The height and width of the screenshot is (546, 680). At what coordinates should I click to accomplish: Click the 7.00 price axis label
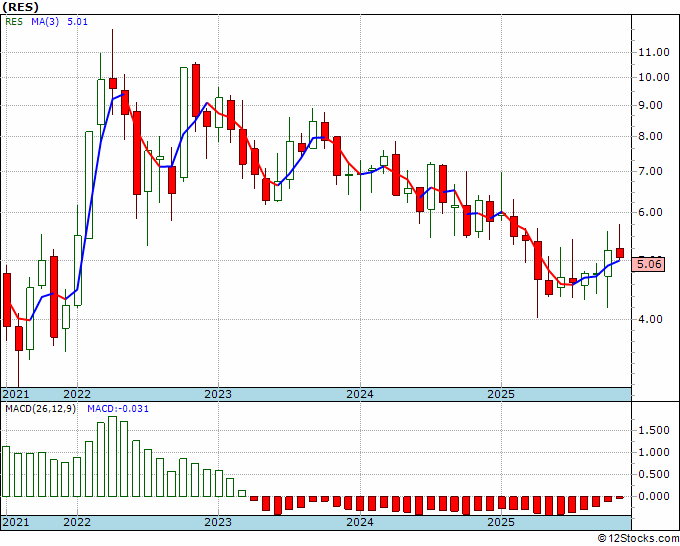(651, 171)
